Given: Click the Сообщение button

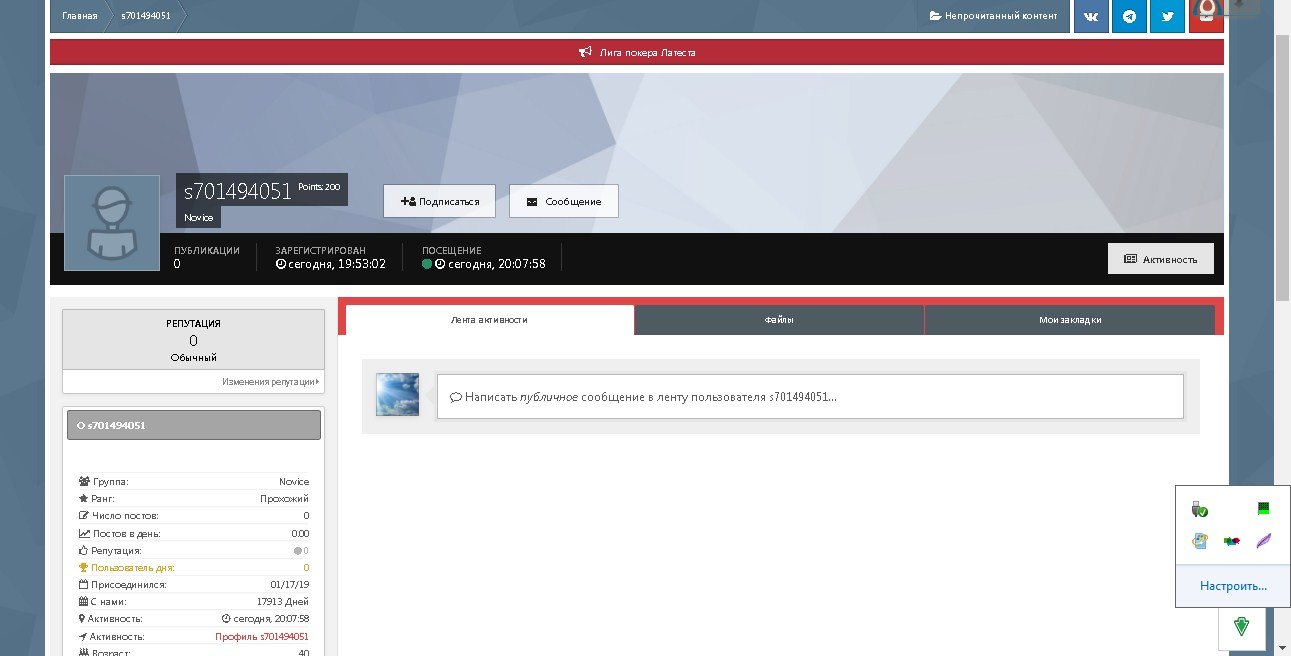Looking at the screenshot, I should (x=563, y=201).
